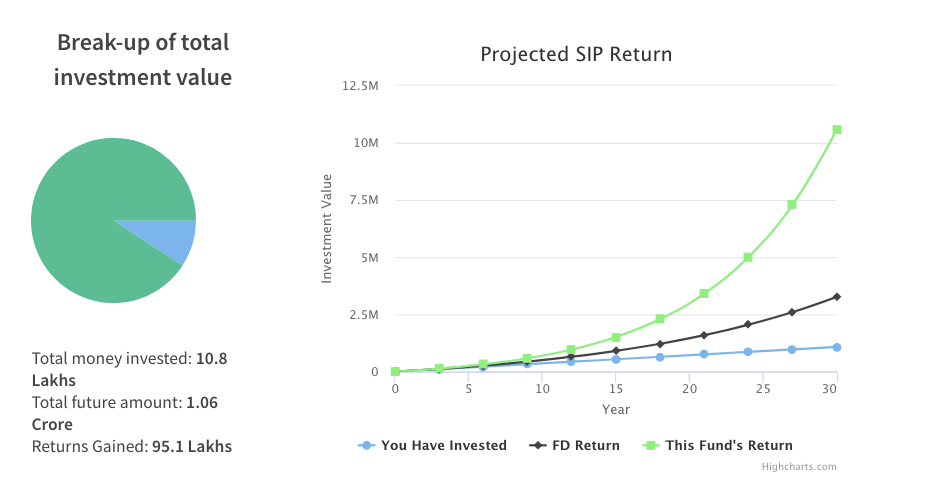Toggle "This Fund's Return" legend series

click(716, 445)
